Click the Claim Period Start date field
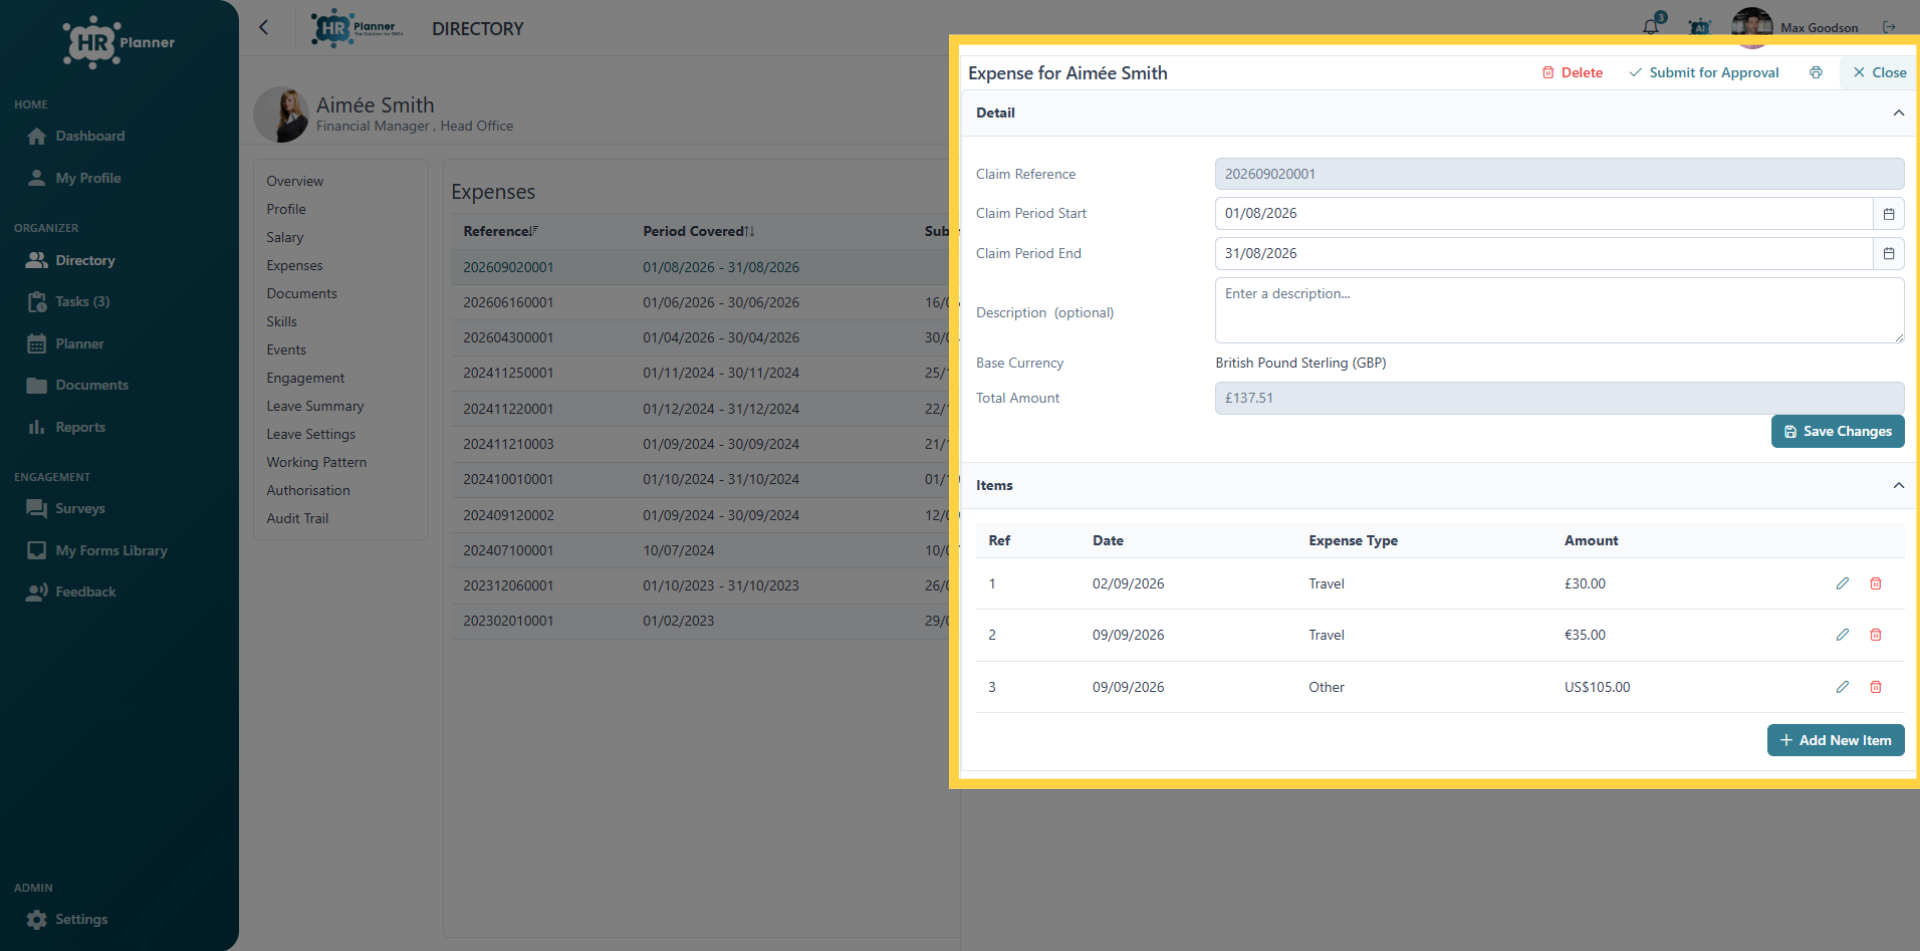This screenshot has width=1920, height=951. point(1544,213)
